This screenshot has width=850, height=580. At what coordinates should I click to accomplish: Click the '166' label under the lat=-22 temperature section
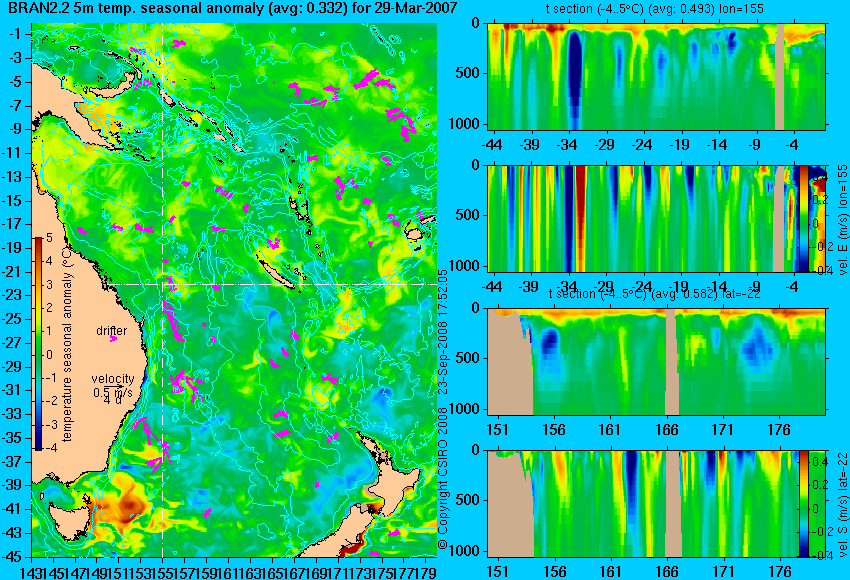tap(667, 430)
